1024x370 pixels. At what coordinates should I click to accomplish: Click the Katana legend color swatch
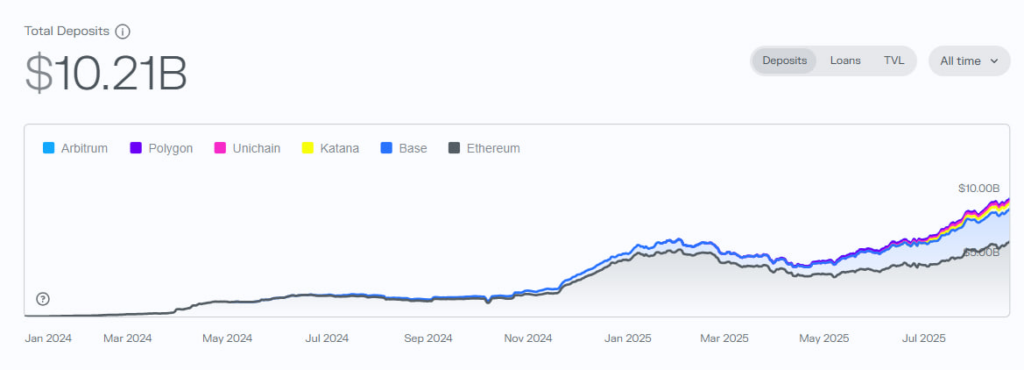307,148
